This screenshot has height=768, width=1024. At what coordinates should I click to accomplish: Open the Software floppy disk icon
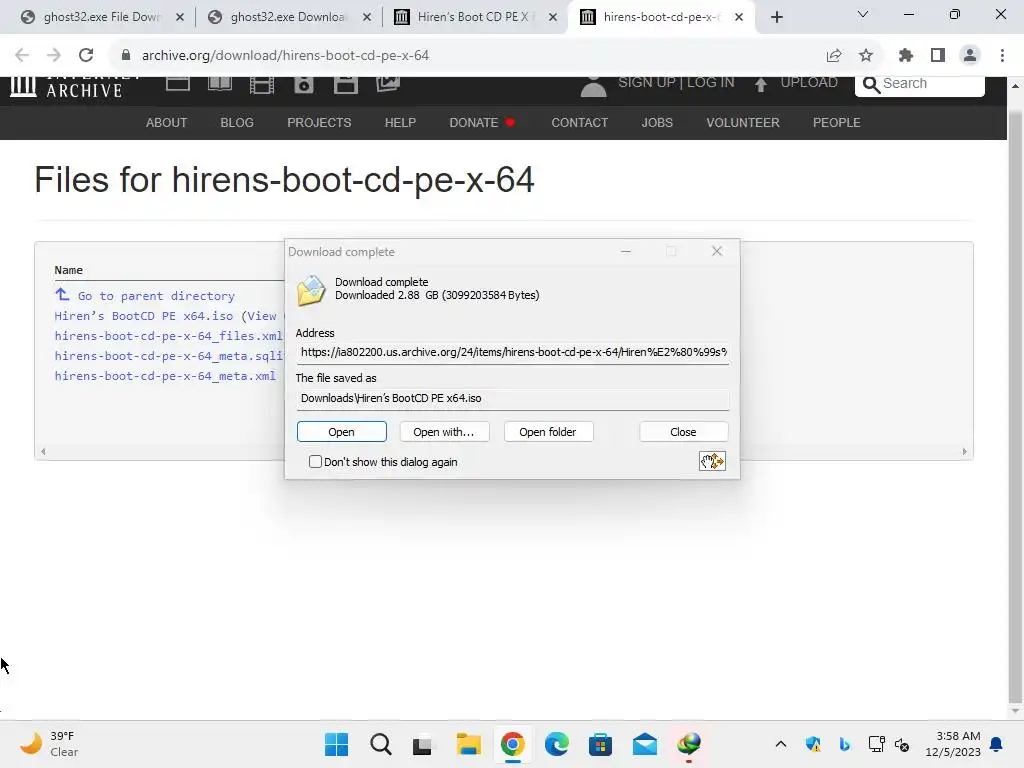click(x=345, y=85)
